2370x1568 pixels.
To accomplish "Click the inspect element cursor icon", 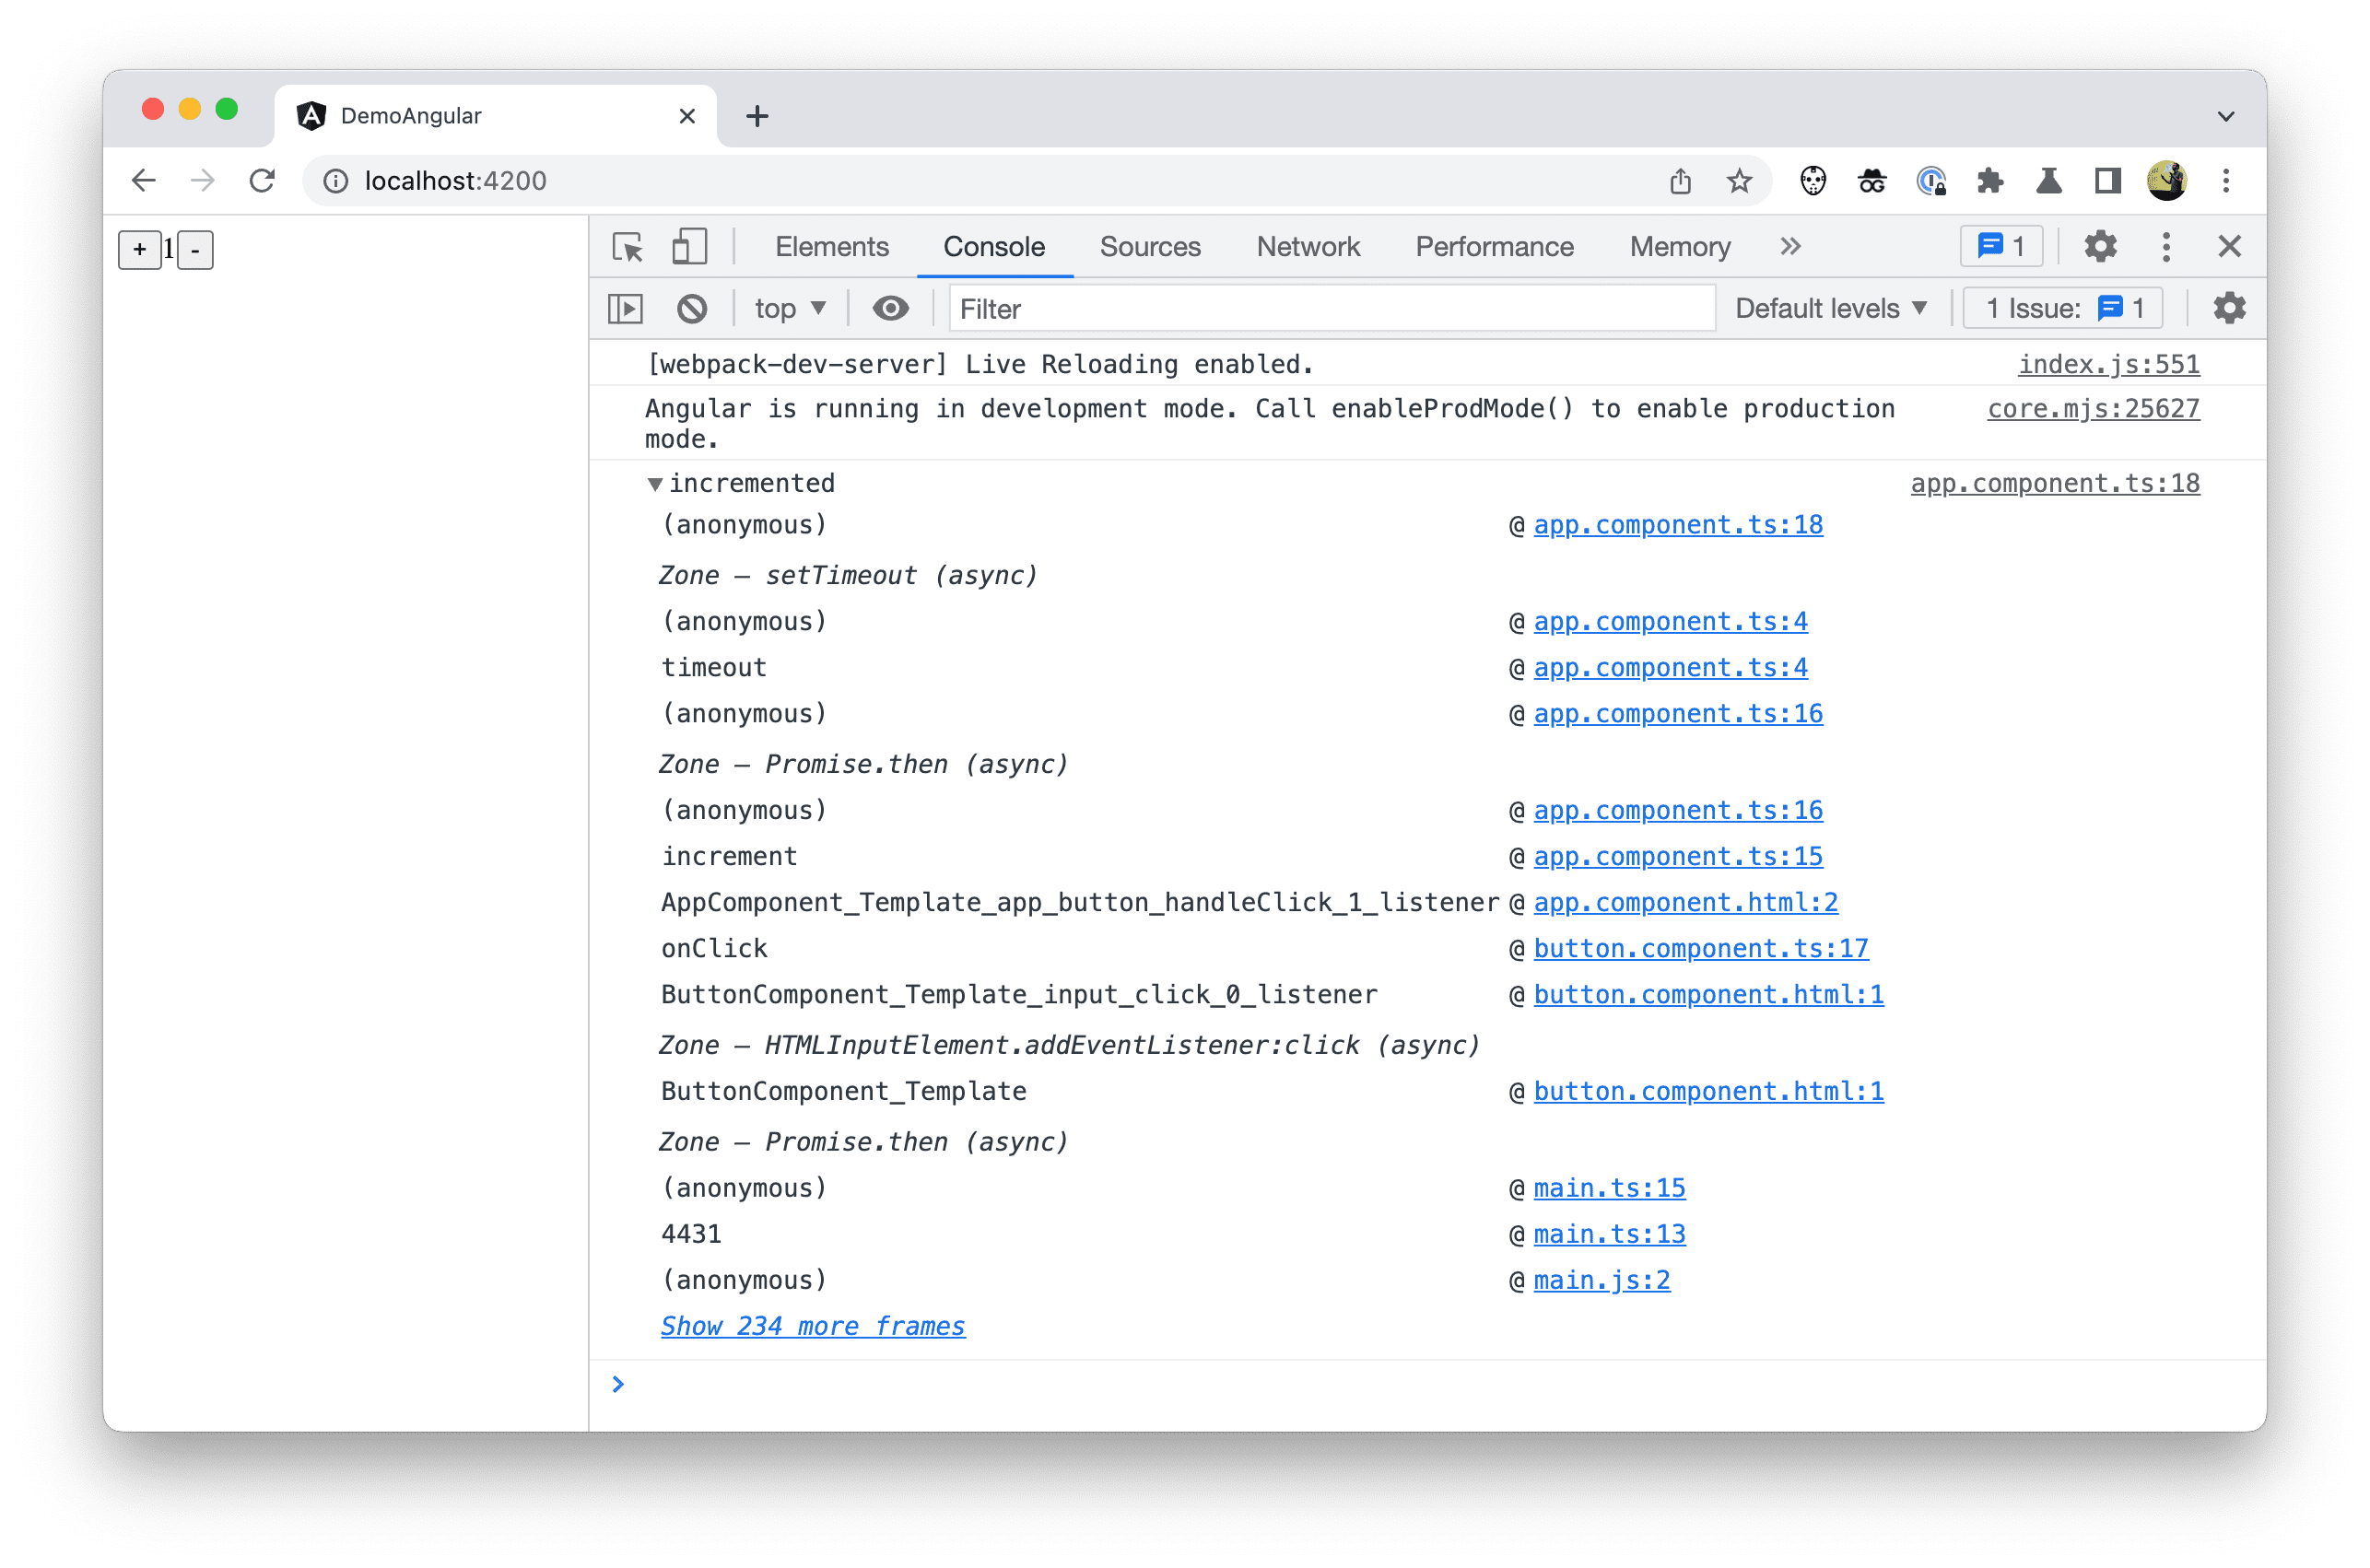I will [x=628, y=245].
